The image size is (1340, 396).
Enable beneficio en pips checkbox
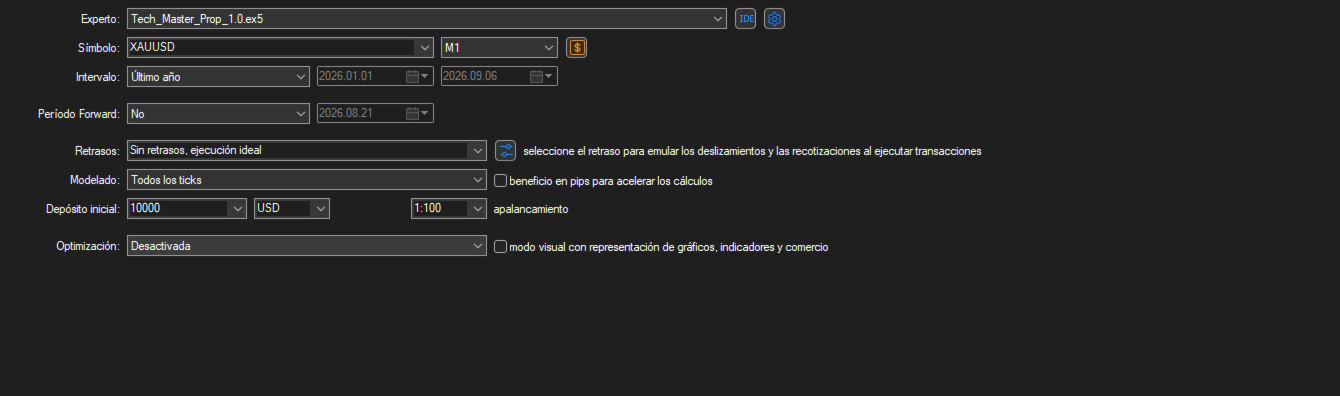click(x=501, y=181)
